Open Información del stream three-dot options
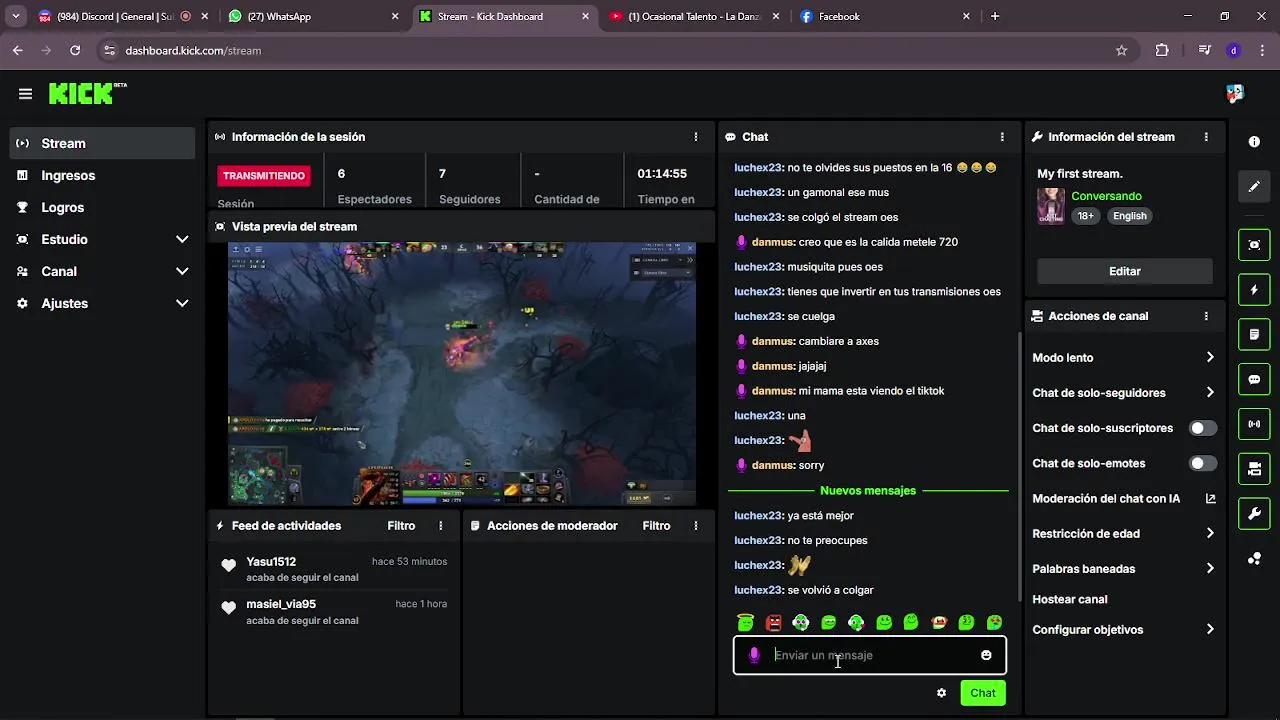 (x=1206, y=137)
